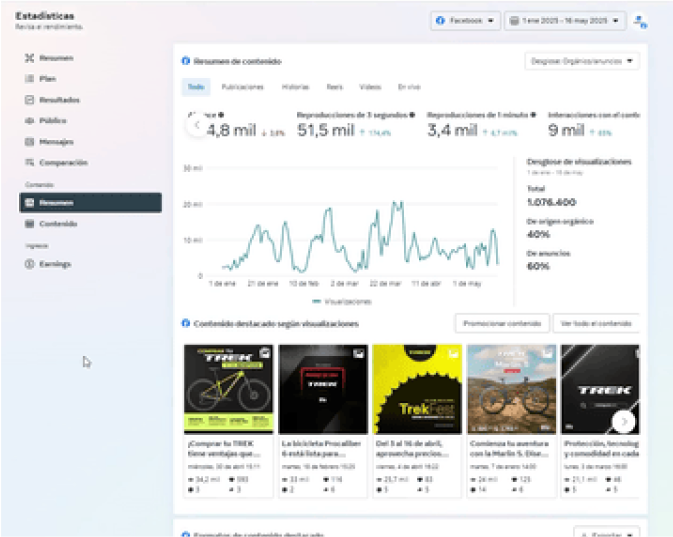Open Mensajes statistics in the sidebar
The height and width of the screenshot is (537, 673).
(55, 142)
